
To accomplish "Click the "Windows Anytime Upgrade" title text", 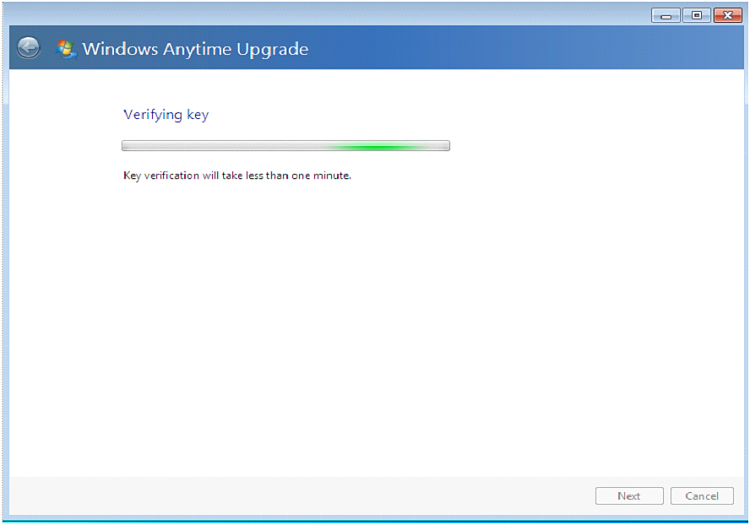I will (x=195, y=49).
